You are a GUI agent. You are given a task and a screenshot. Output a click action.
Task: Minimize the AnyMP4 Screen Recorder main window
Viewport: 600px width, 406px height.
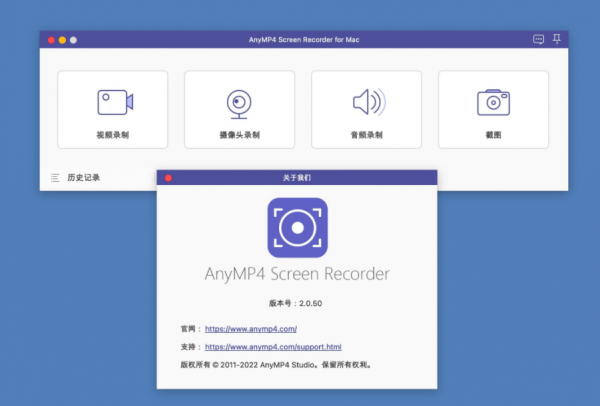click(x=62, y=40)
